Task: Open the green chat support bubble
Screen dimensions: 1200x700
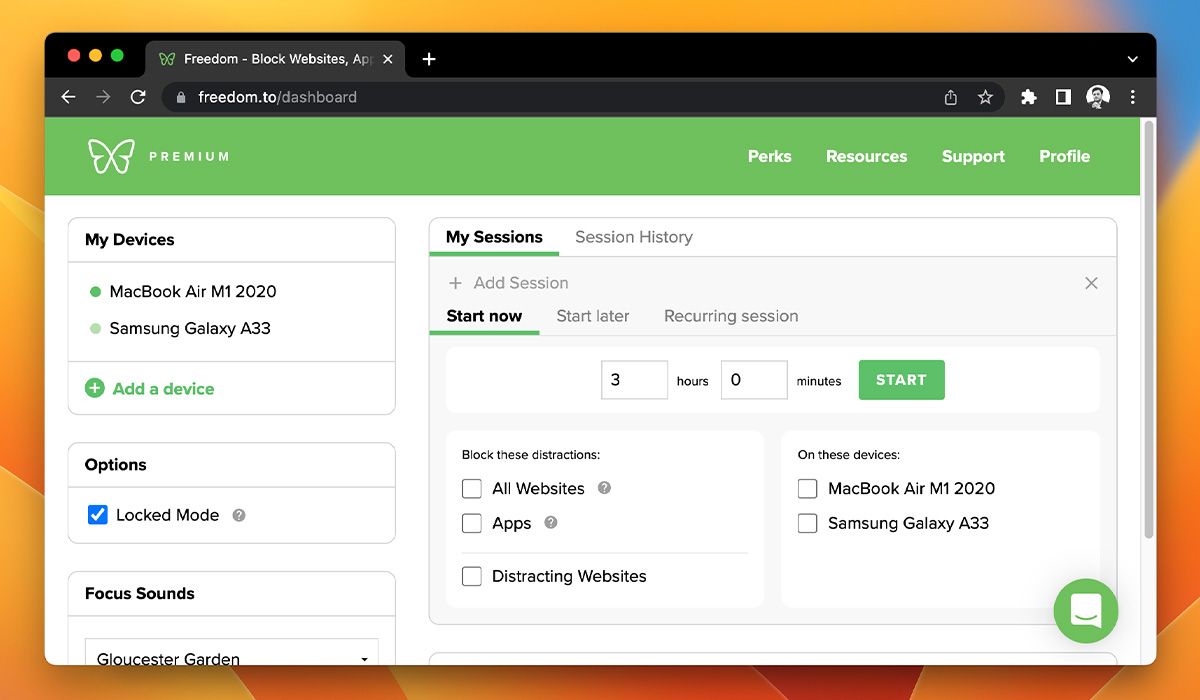Action: click(1086, 610)
